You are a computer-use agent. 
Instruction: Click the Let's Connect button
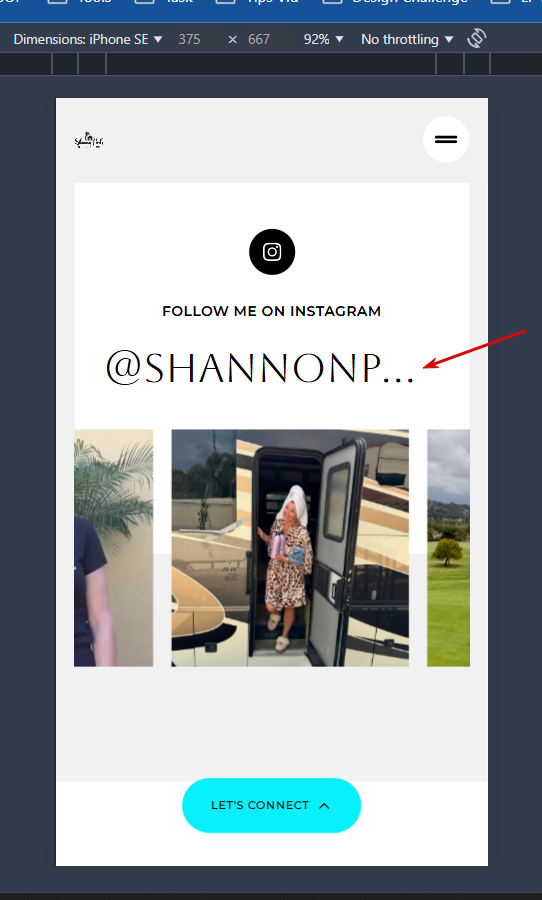pyautogui.click(x=272, y=805)
